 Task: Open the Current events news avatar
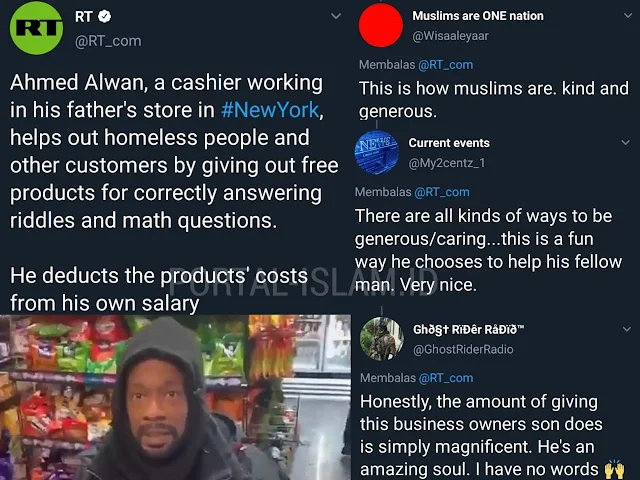pos(376,152)
